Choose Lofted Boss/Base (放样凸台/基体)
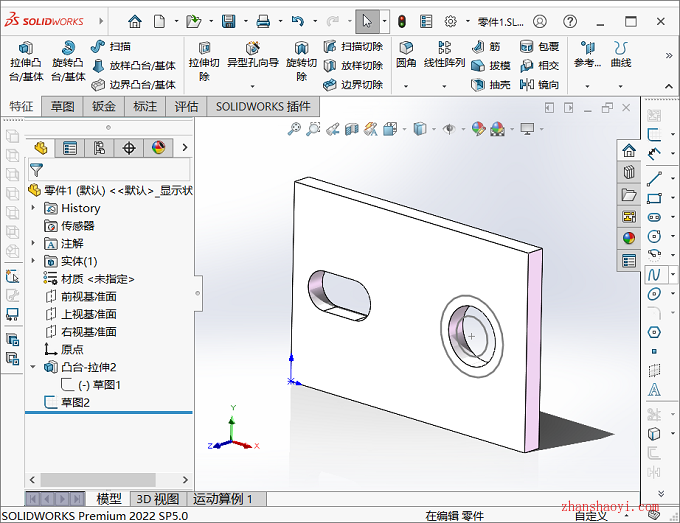The height and width of the screenshot is (523, 680). click(134, 65)
